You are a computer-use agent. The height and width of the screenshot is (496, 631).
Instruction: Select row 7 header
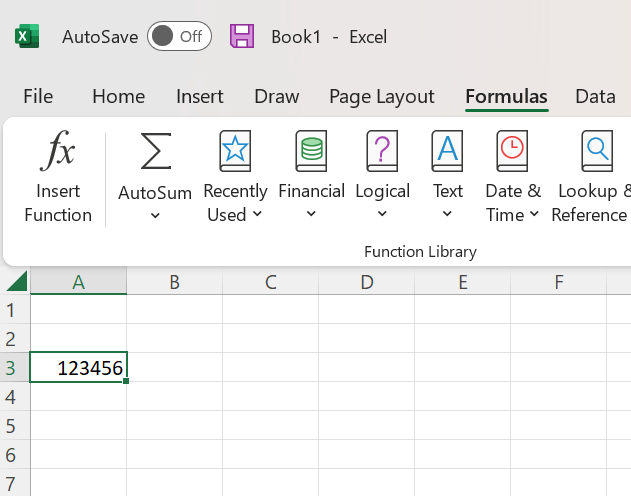14,483
